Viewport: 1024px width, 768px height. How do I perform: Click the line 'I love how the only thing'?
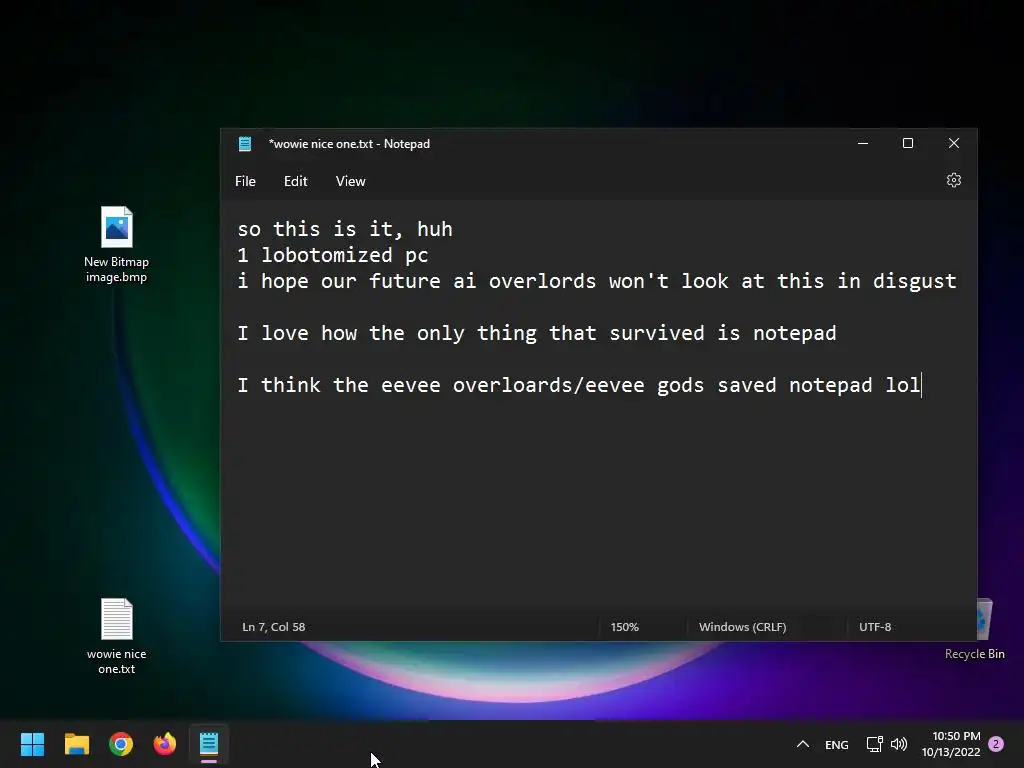click(537, 333)
